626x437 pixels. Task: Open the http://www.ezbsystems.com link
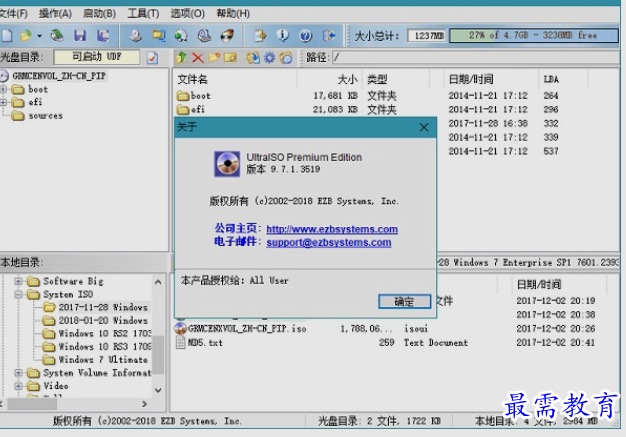click(332, 229)
